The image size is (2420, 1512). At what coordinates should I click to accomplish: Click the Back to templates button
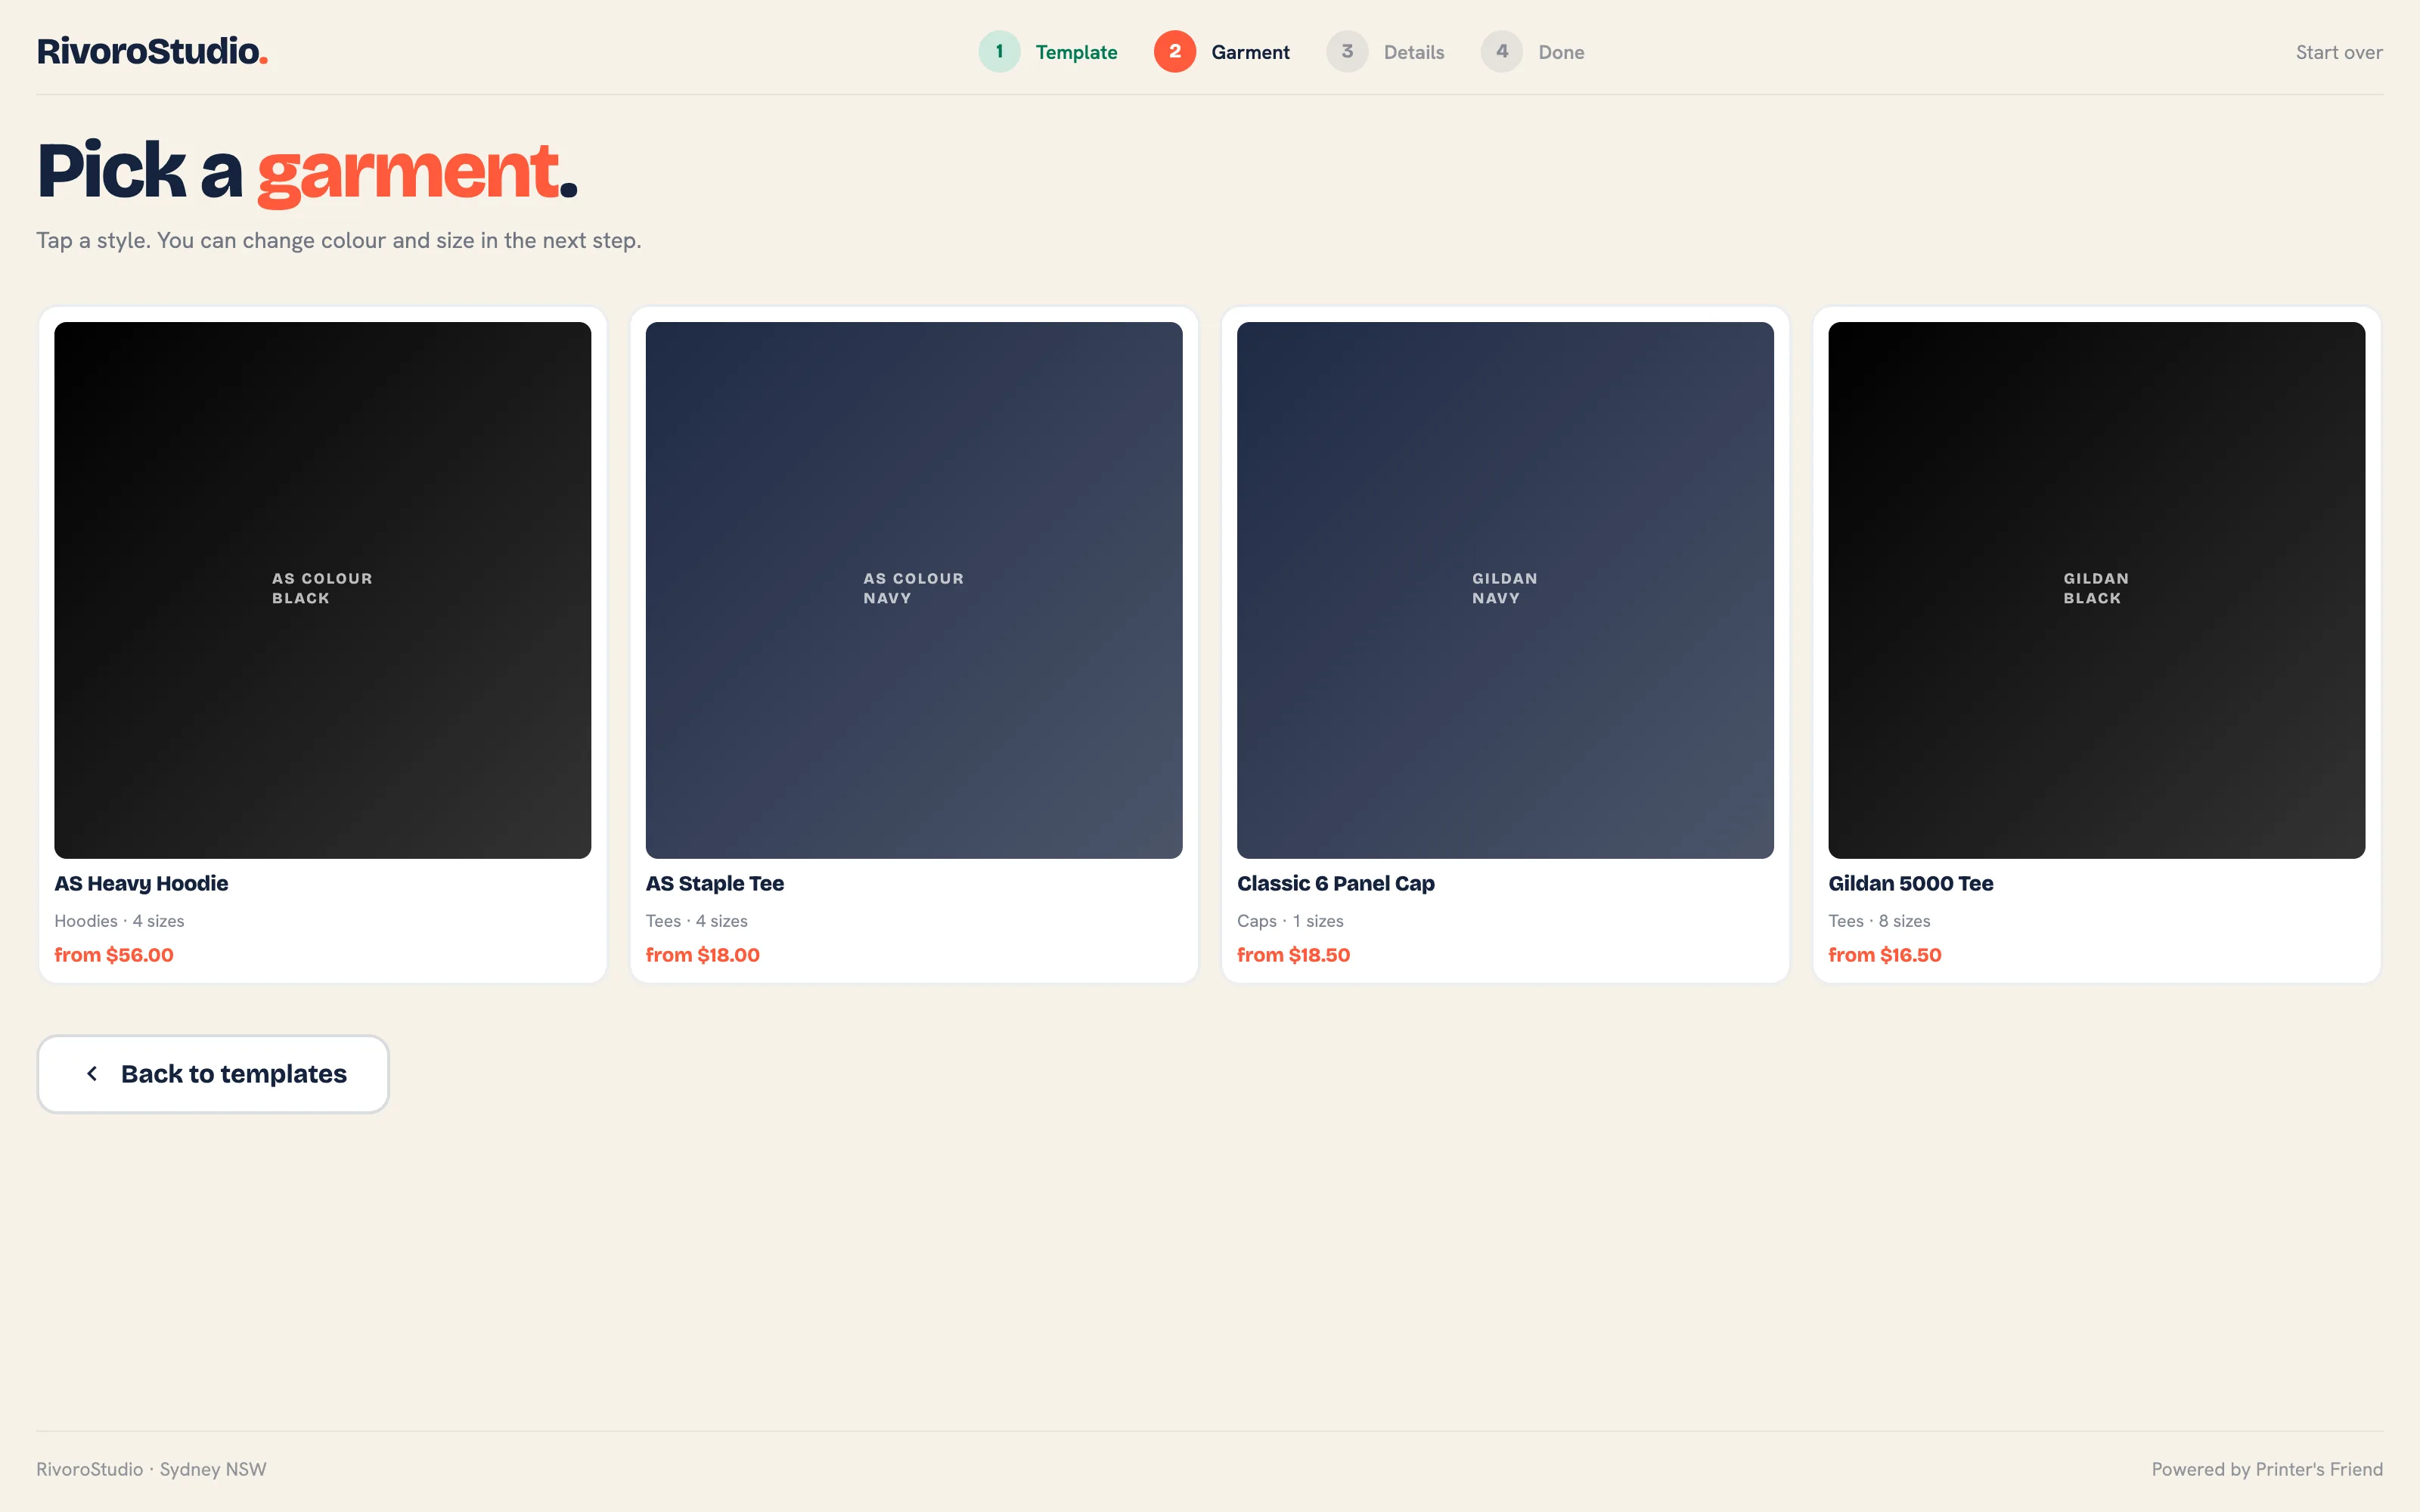[x=213, y=1074]
